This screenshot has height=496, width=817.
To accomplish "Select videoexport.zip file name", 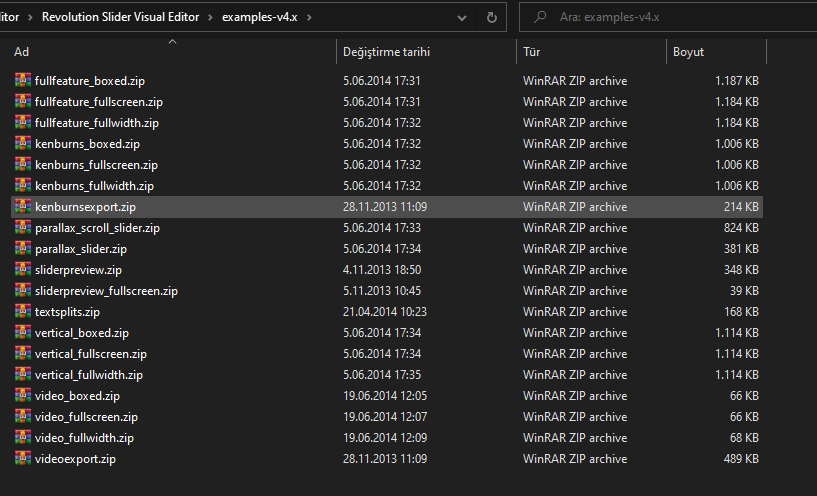I will tap(75, 459).
